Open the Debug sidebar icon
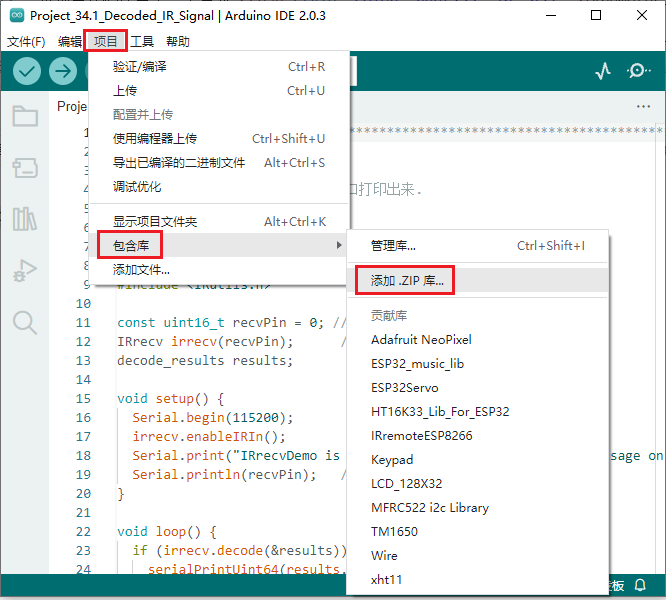 click(25, 270)
